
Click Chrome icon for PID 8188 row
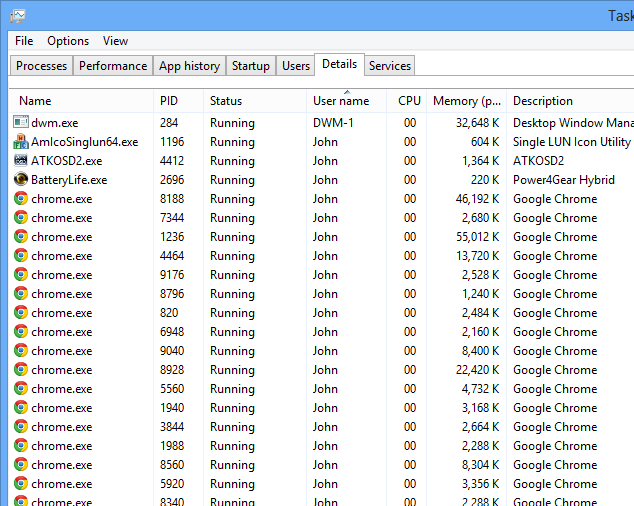(x=21, y=198)
